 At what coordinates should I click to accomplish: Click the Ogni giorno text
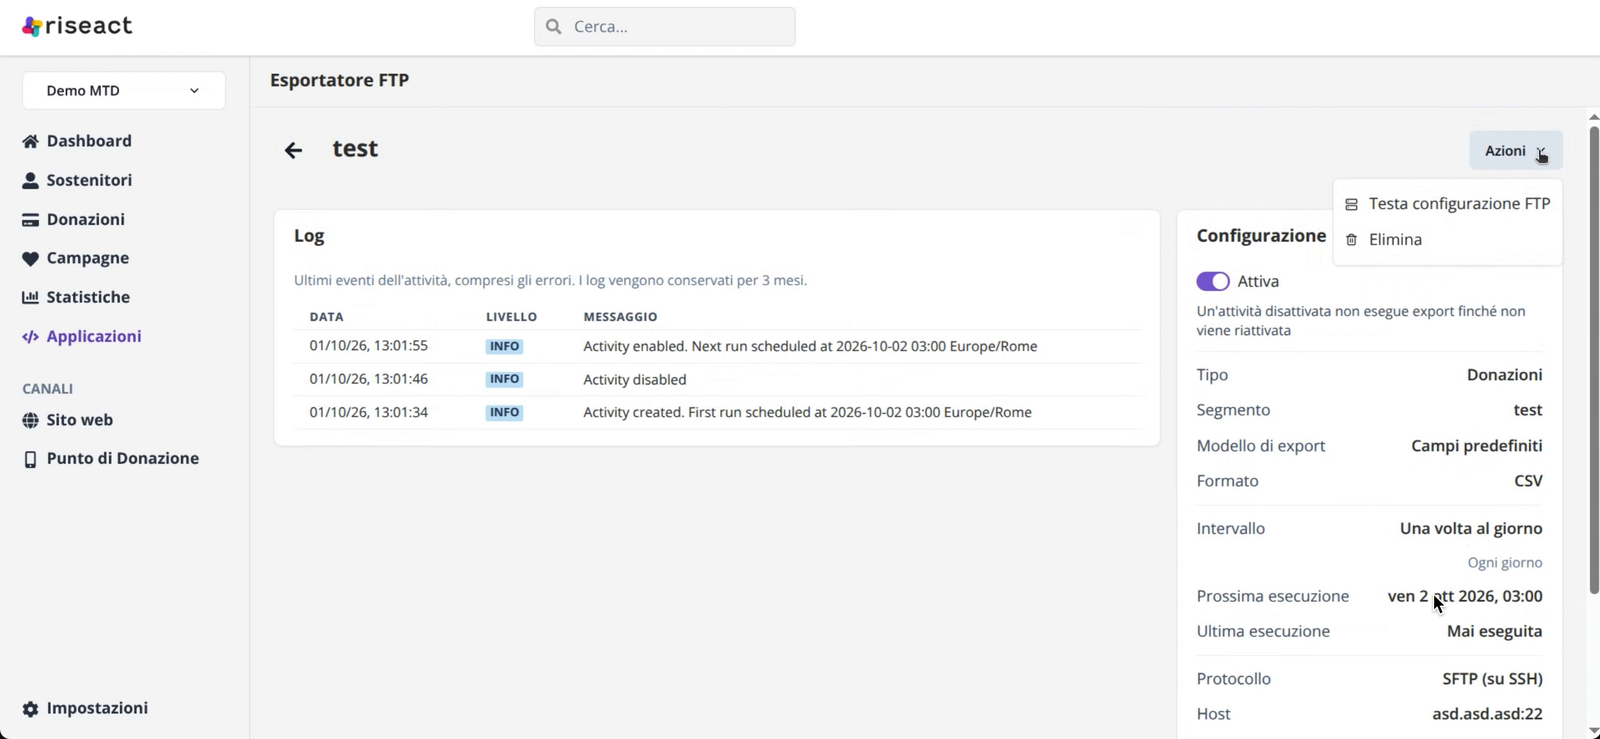point(1505,563)
